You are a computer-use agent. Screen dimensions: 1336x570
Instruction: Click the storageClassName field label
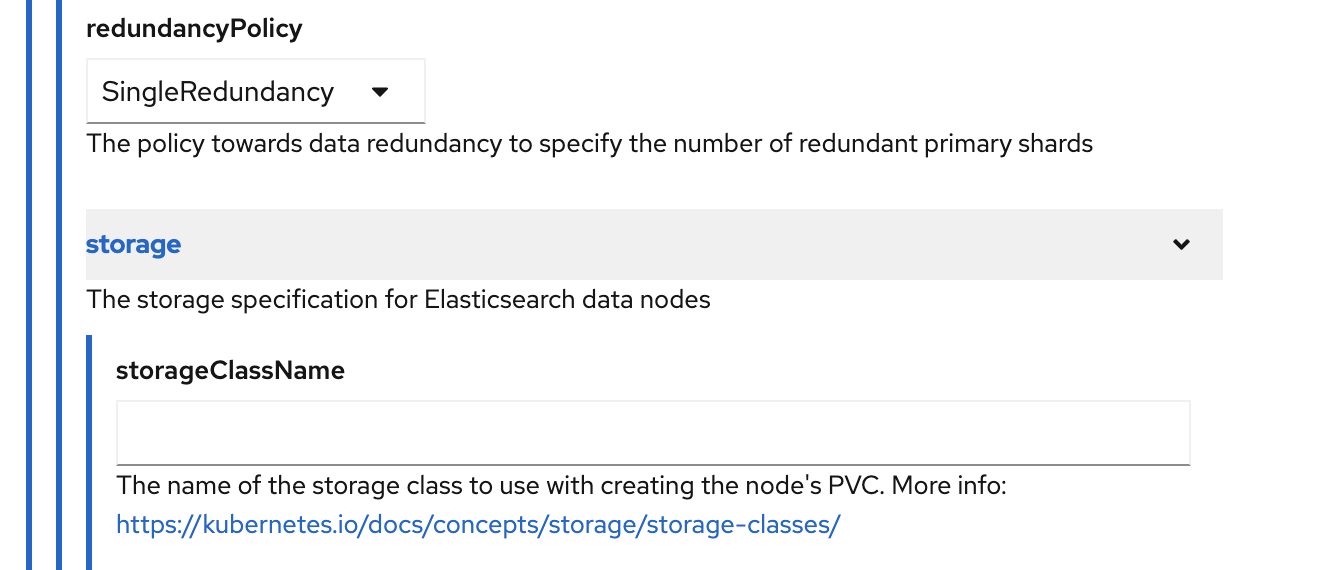230,370
